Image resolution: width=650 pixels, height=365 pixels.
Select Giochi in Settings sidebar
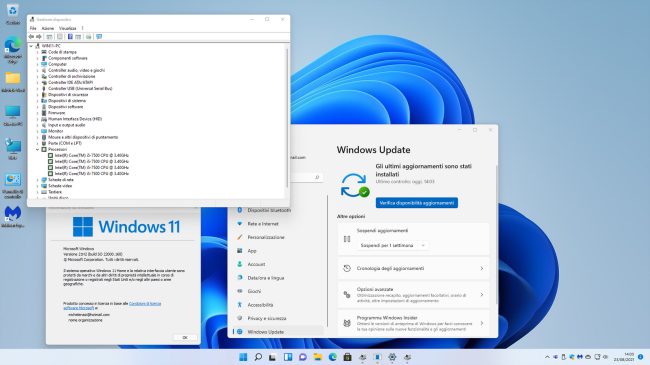[254, 291]
